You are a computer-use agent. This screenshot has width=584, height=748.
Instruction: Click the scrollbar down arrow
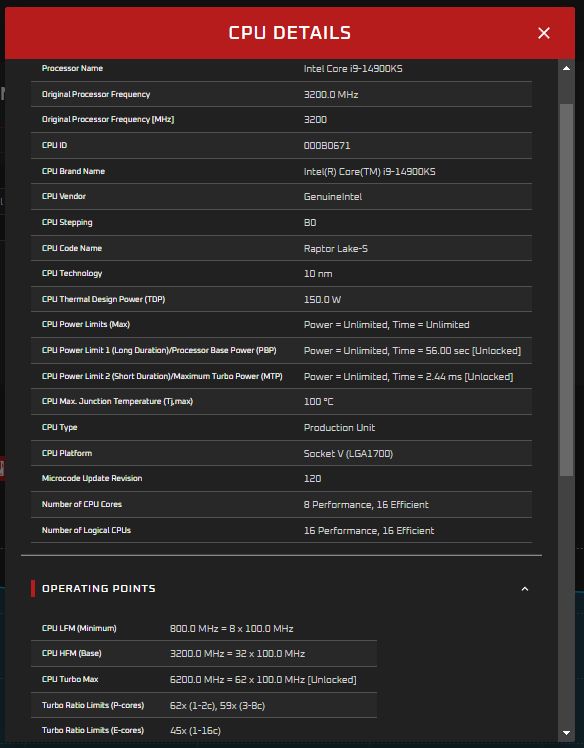pyautogui.click(x=566, y=732)
